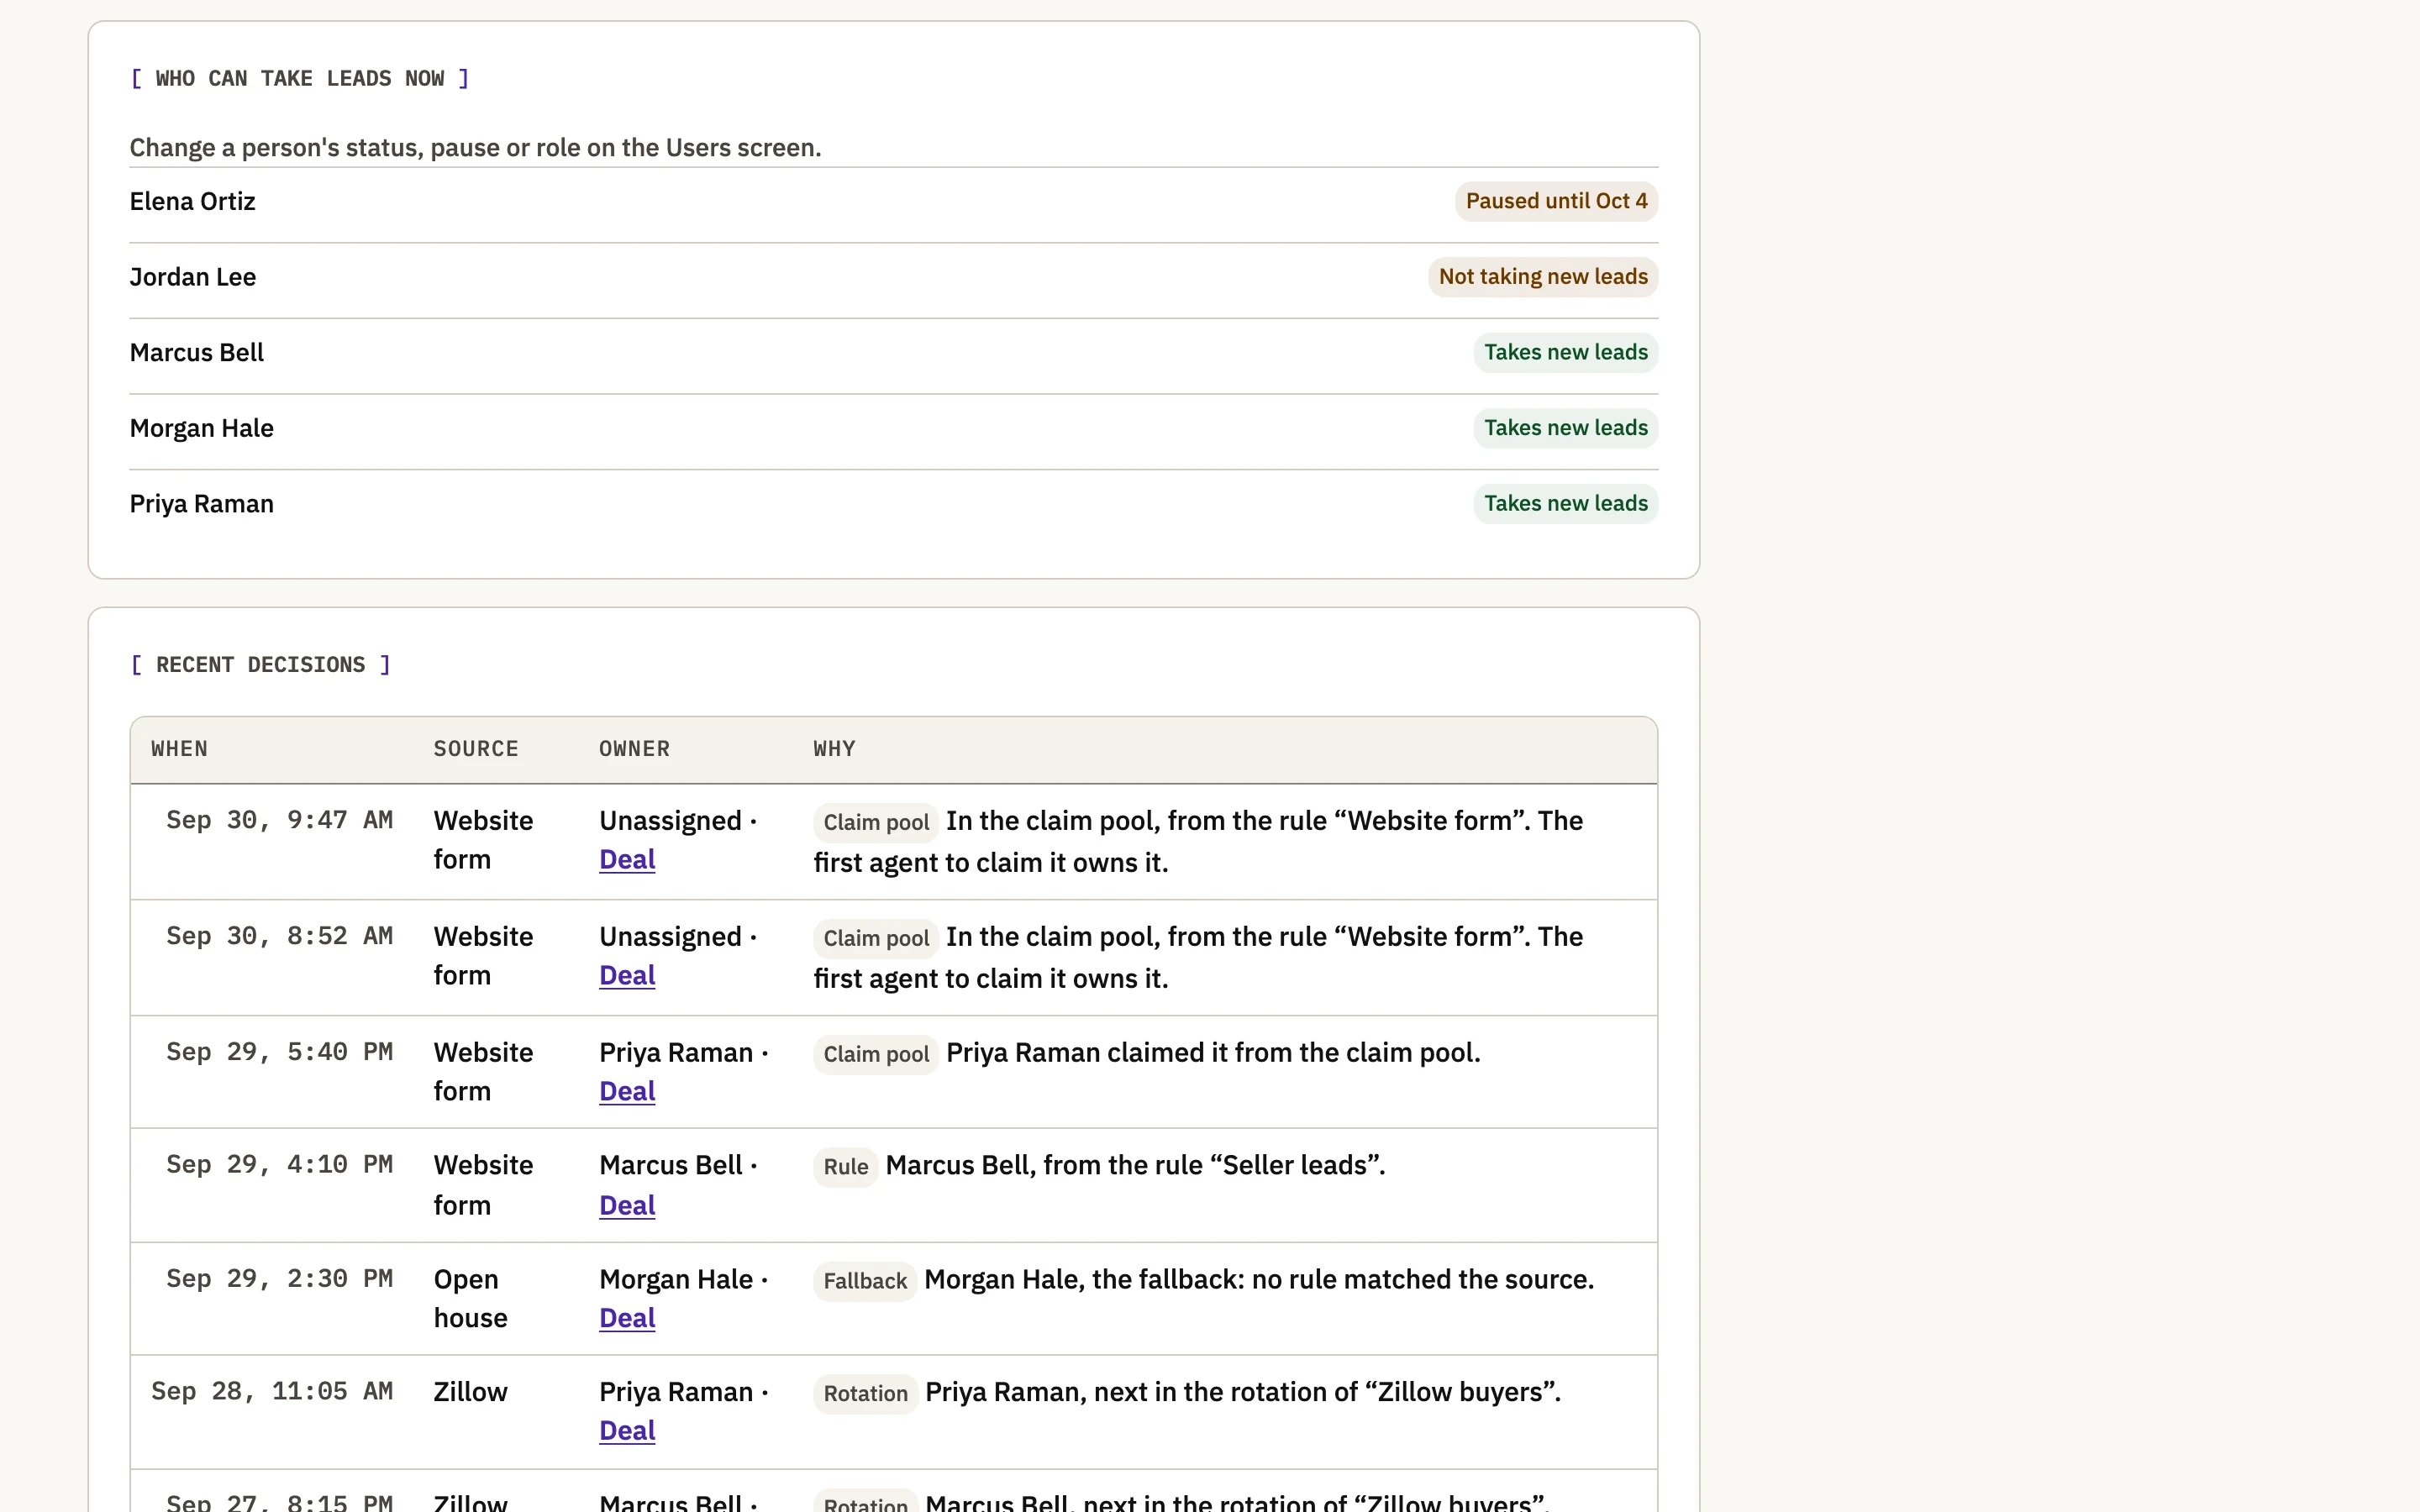Click the OWNER column header

pyautogui.click(x=635, y=749)
